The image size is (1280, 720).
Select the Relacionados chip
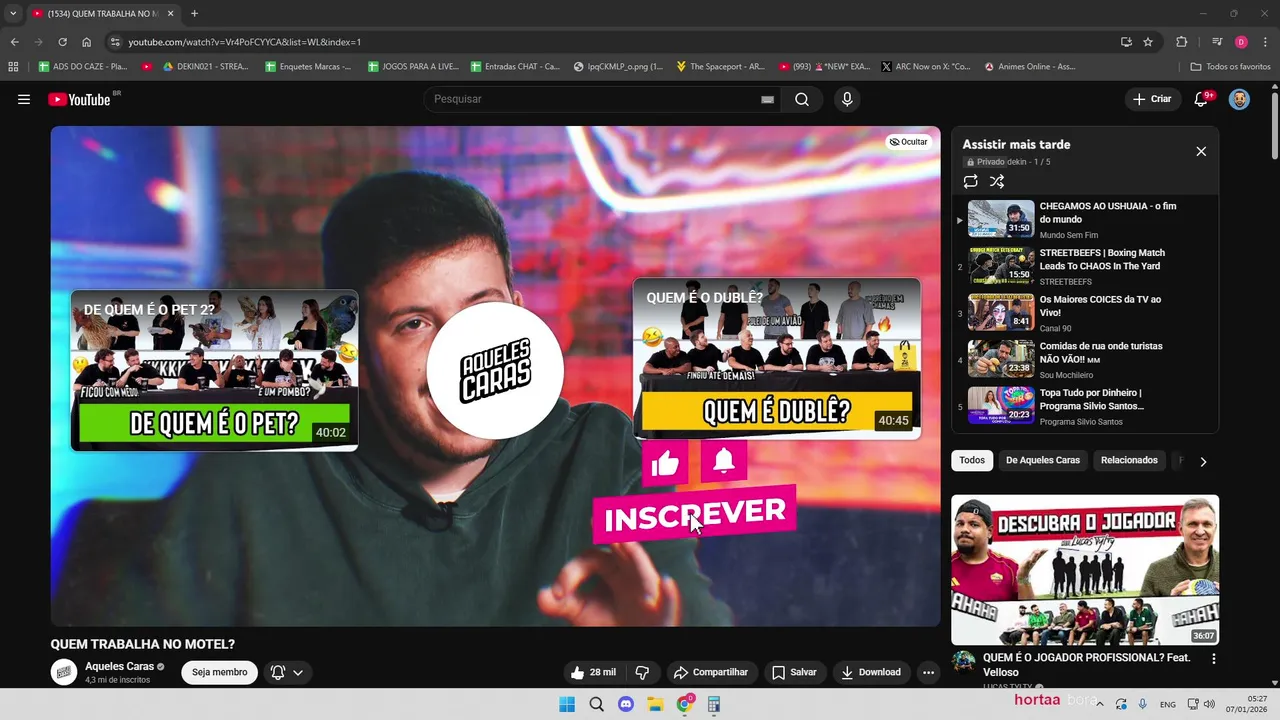1129,460
